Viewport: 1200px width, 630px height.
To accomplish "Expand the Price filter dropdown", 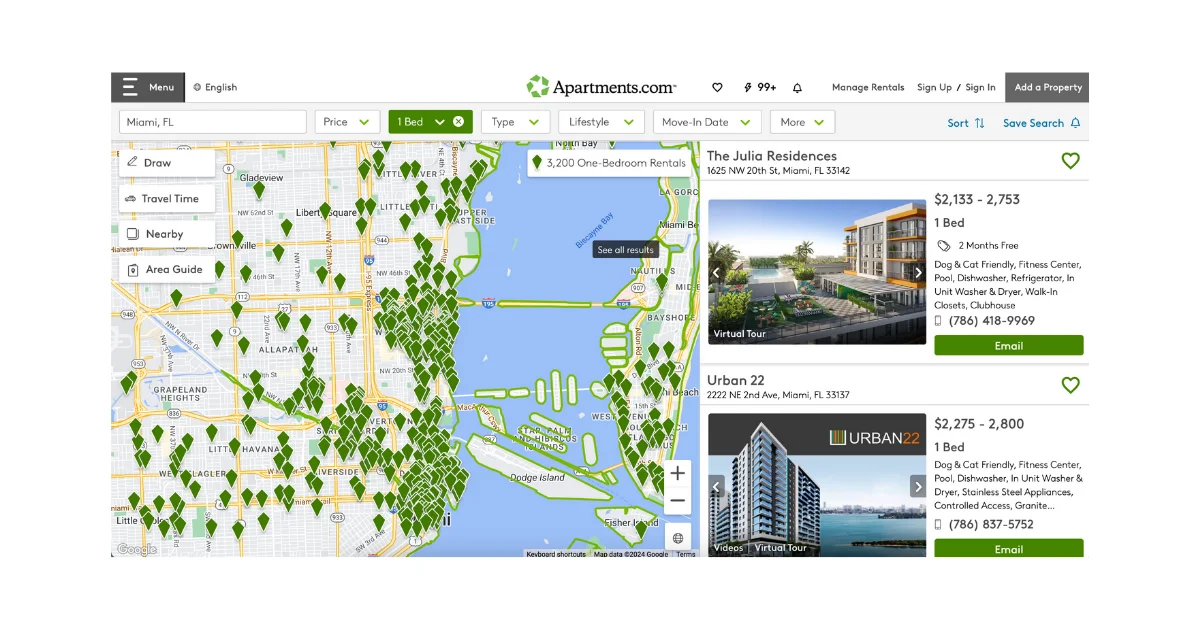I will tap(347, 122).
